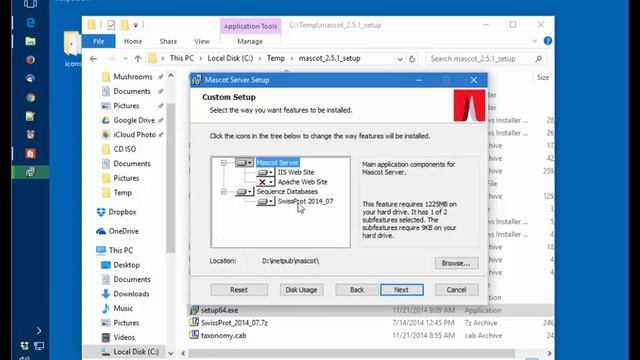Open SwissProt 2014_07 feature dropdown
The width and height of the screenshot is (640, 360).
coord(265,201)
